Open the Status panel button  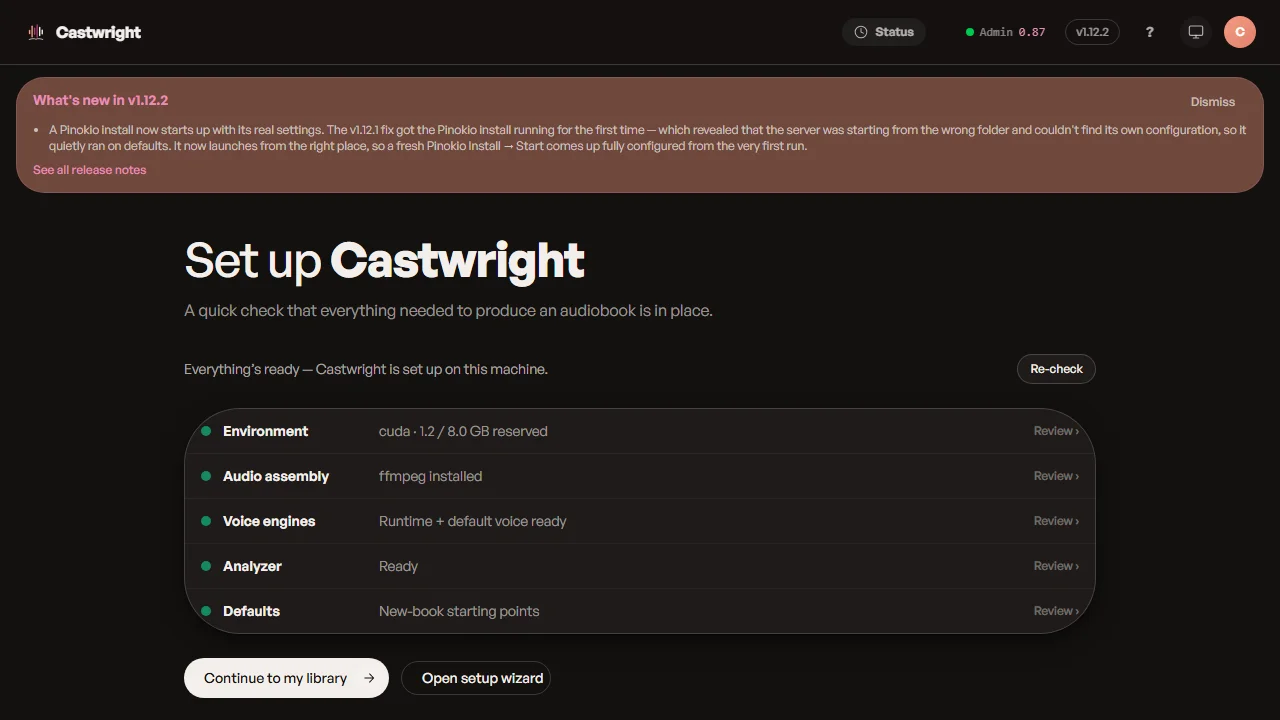(x=884, y=32)
